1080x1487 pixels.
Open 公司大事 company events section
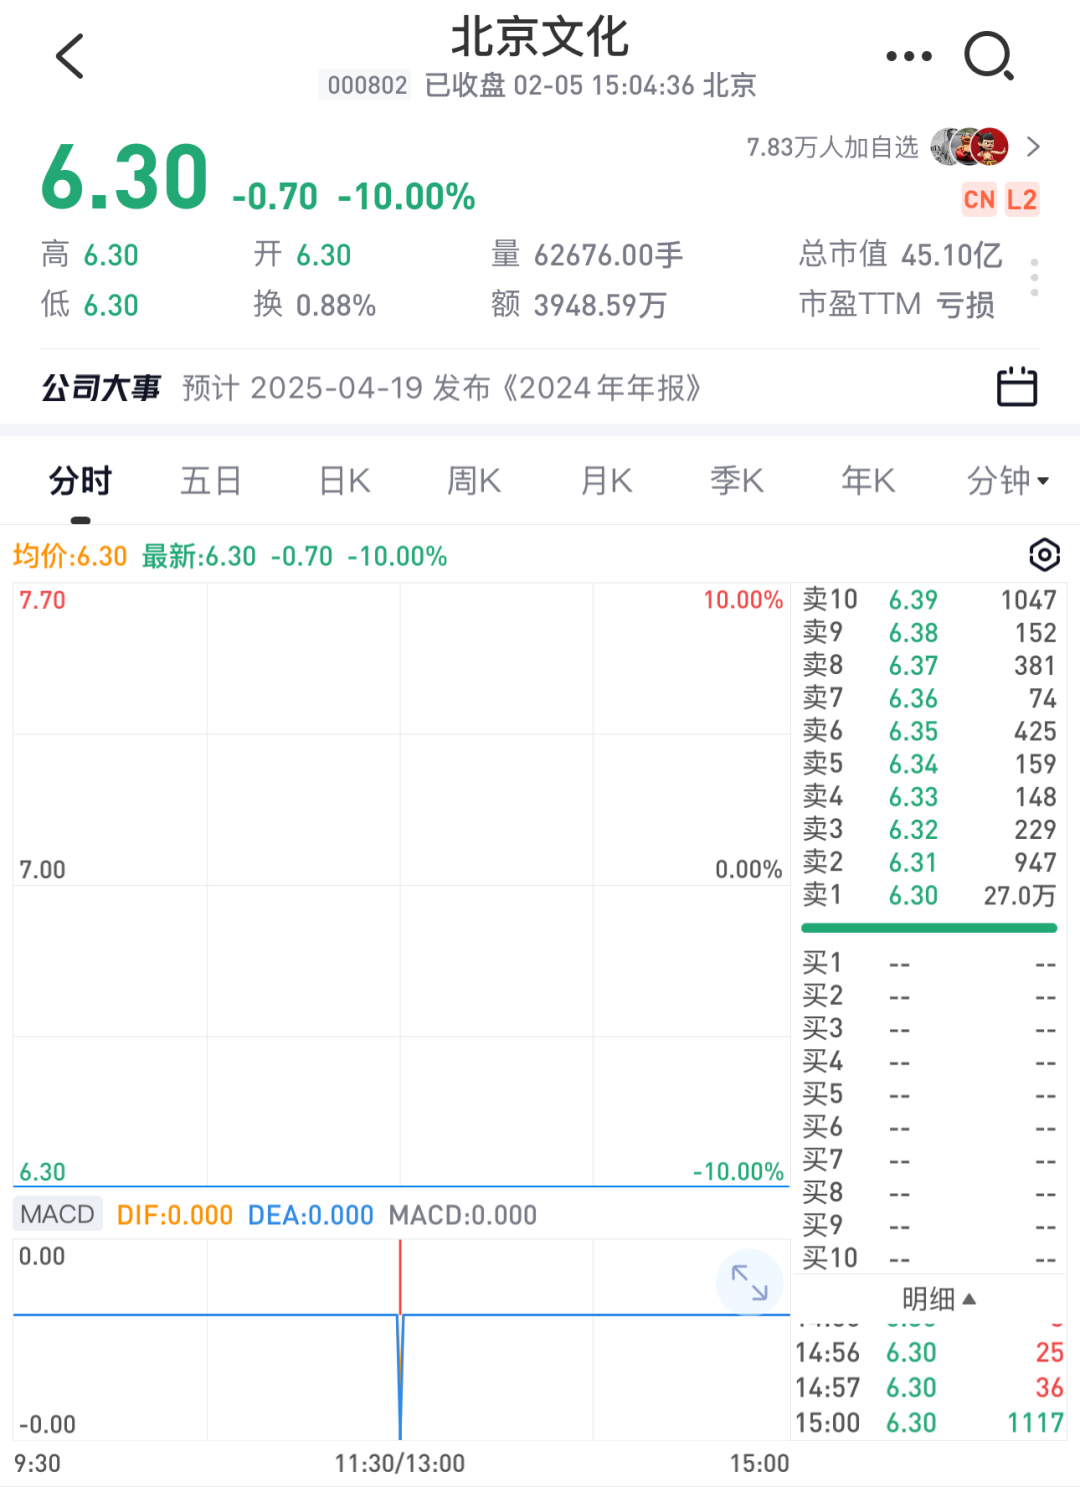pos(101,387)
